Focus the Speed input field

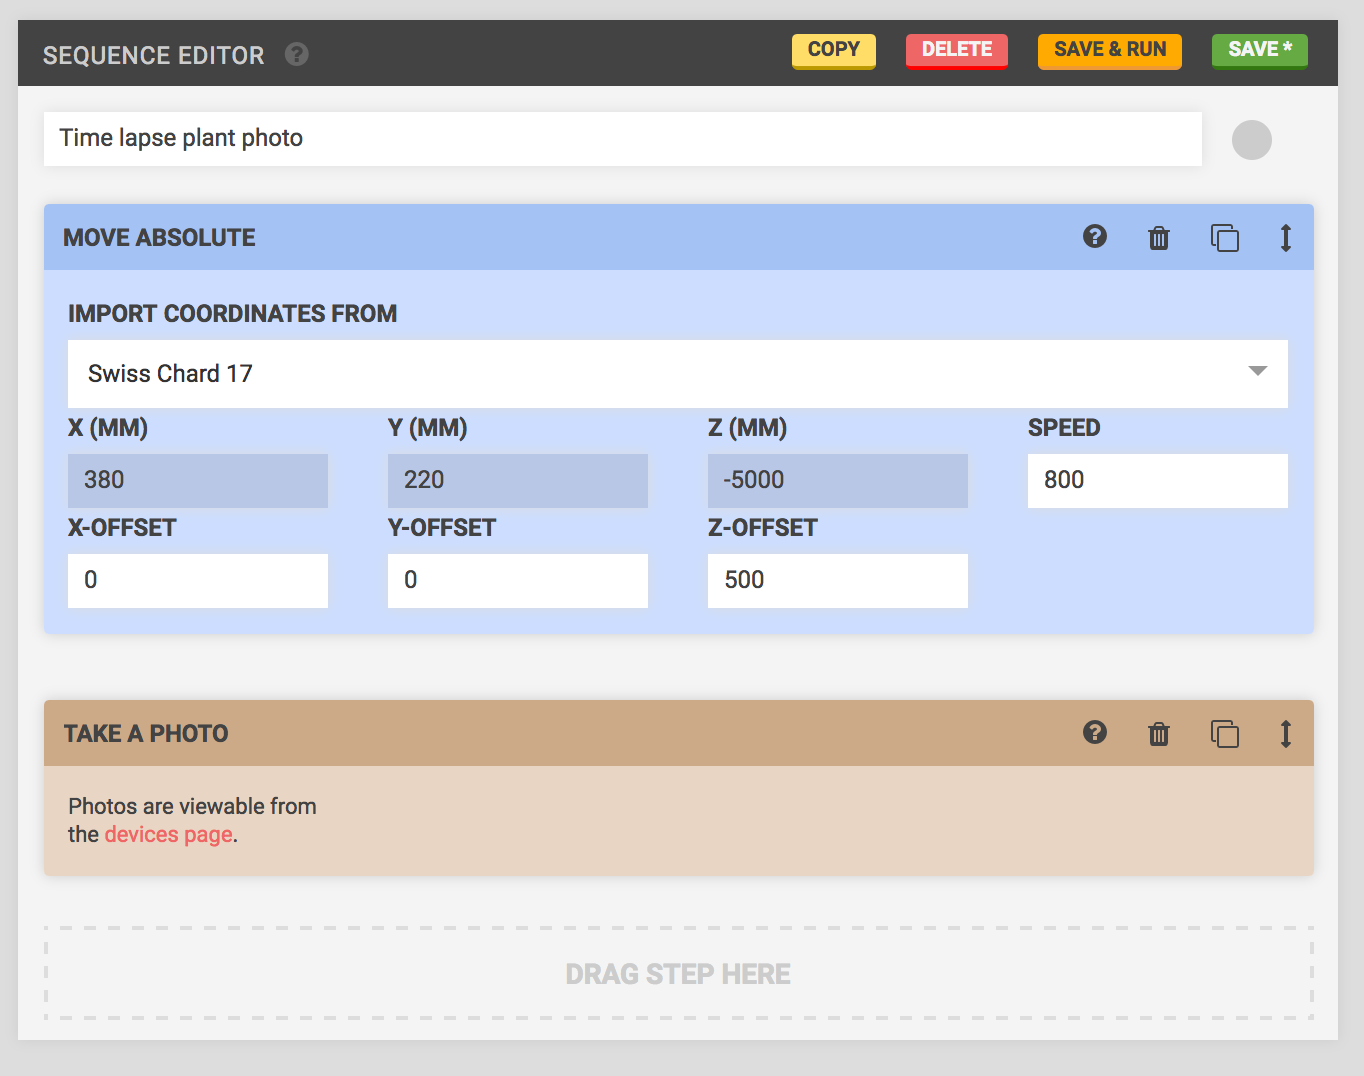click(x=1157, y=480)
